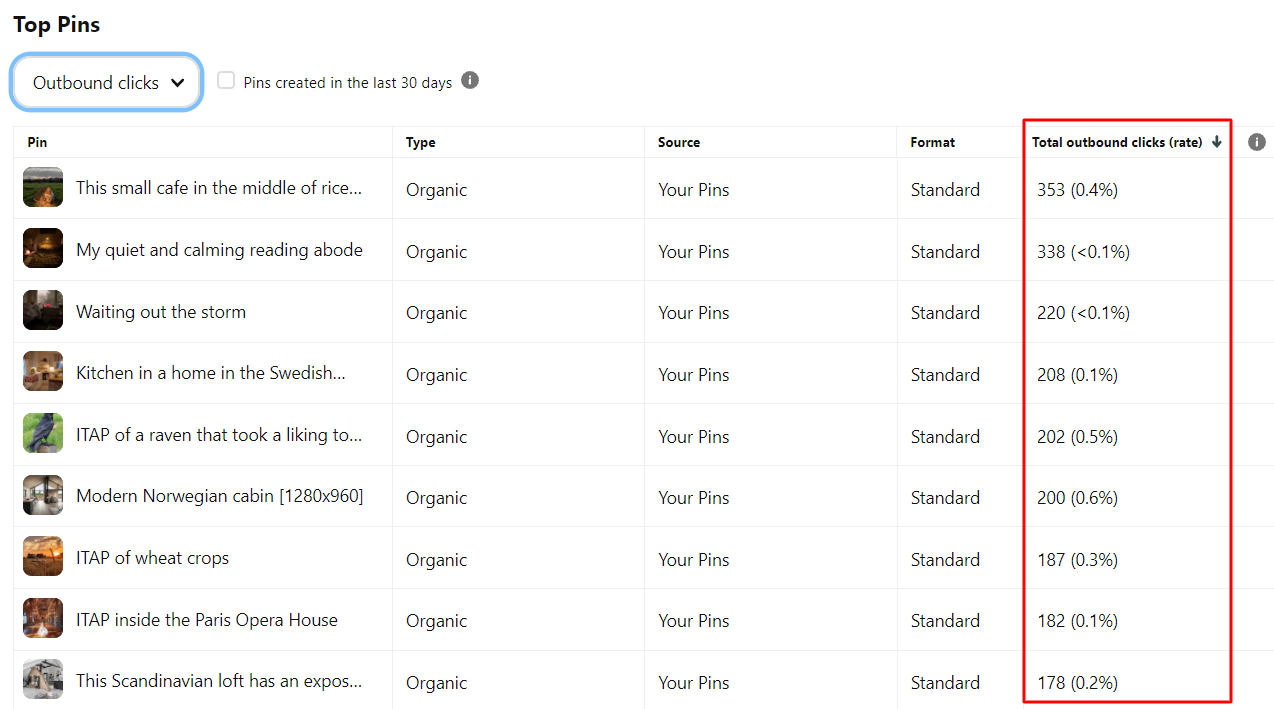
Task: Click the Type column header
Action: pyautogui.click(x=420, y=142)
